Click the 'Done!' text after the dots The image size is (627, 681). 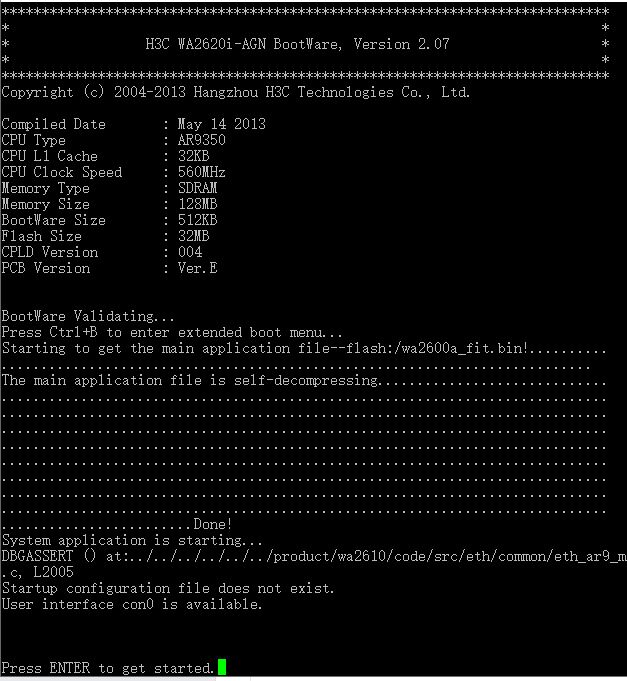click(213, 524)
